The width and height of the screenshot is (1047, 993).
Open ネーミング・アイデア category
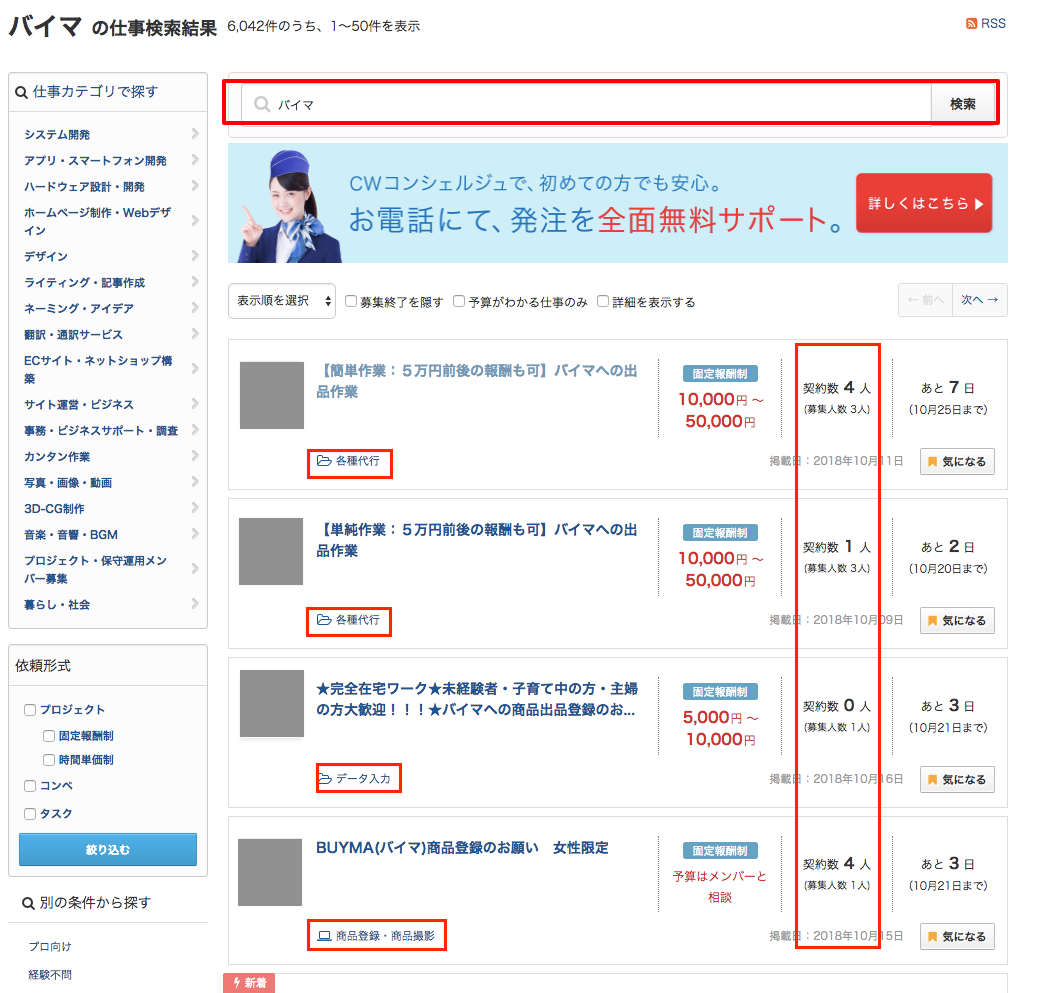pos(79,309)
